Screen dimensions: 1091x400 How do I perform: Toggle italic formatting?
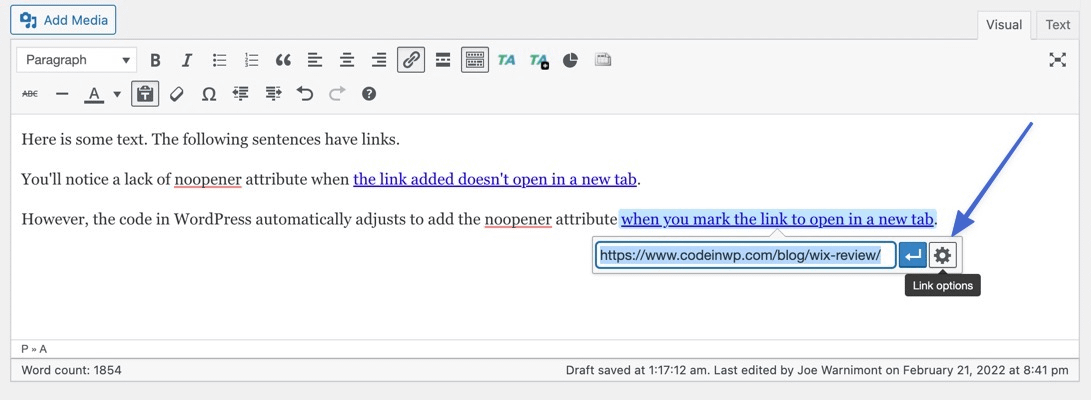(186, 61)
